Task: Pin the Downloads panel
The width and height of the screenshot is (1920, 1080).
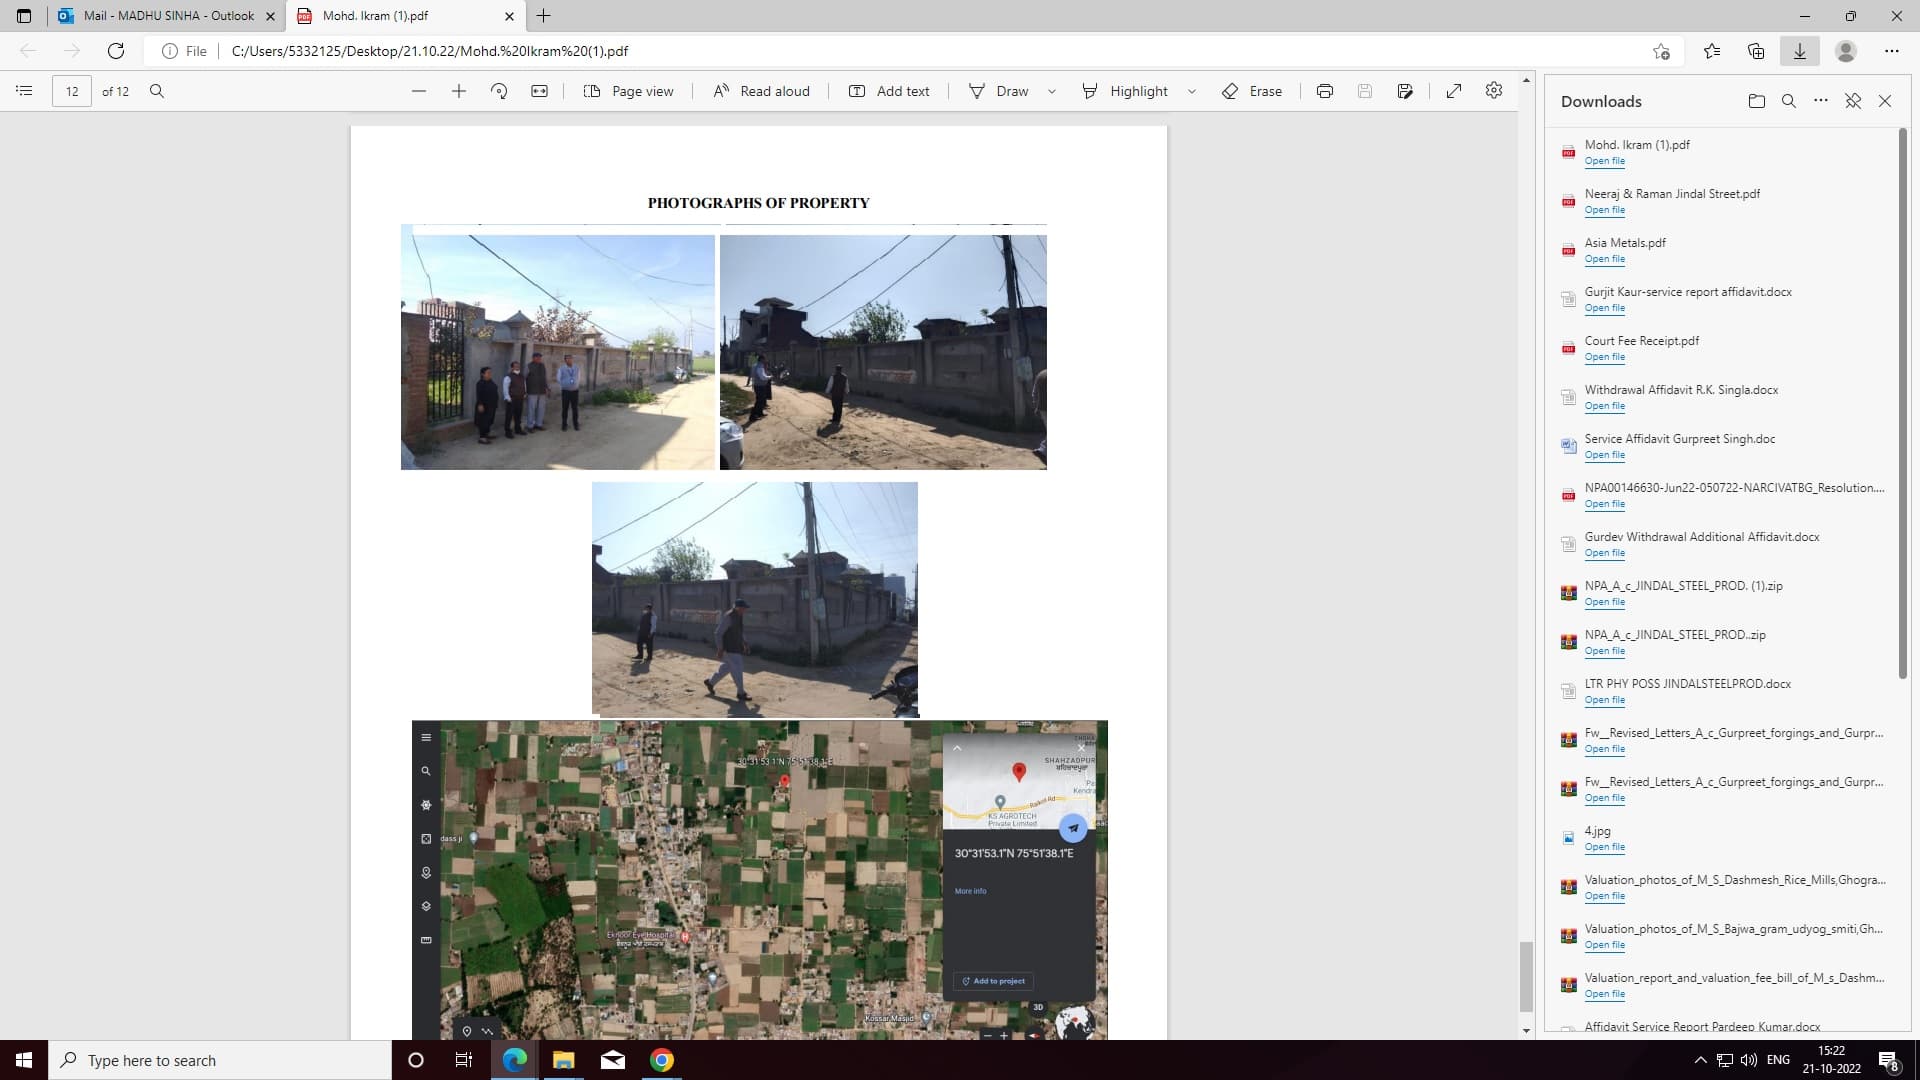Action: click(x=1853, y=101)
